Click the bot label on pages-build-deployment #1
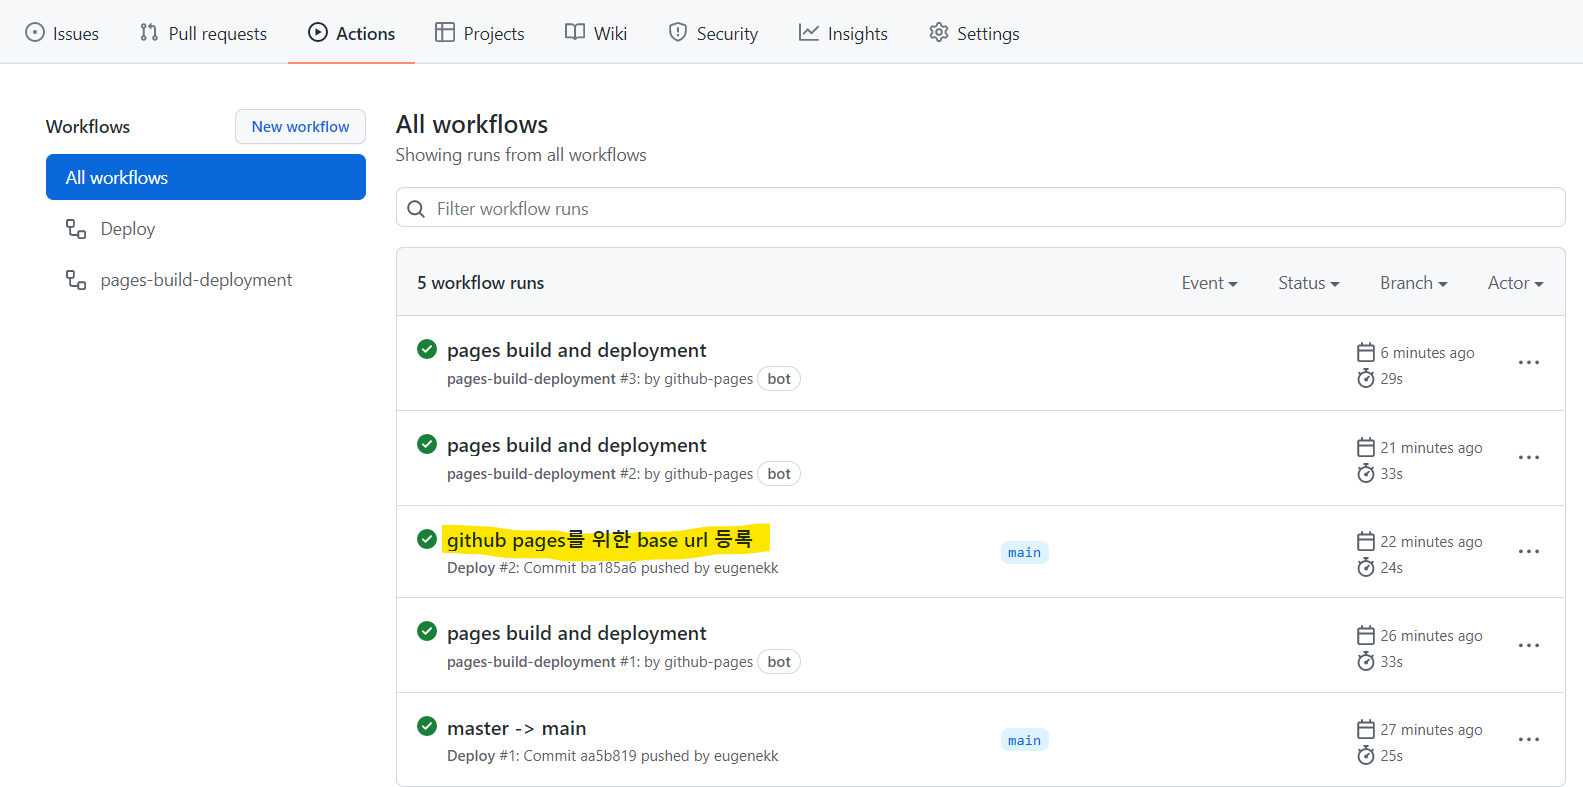The height and width of the screenshot is (787, 1583). [x=779, y=662]
